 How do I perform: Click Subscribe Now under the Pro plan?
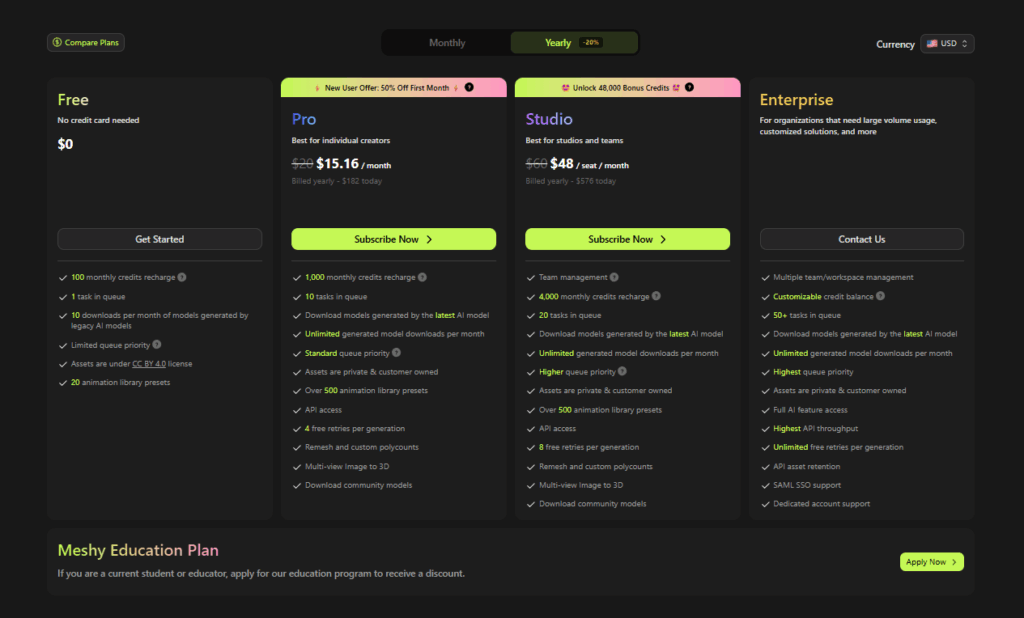(394, 239)
